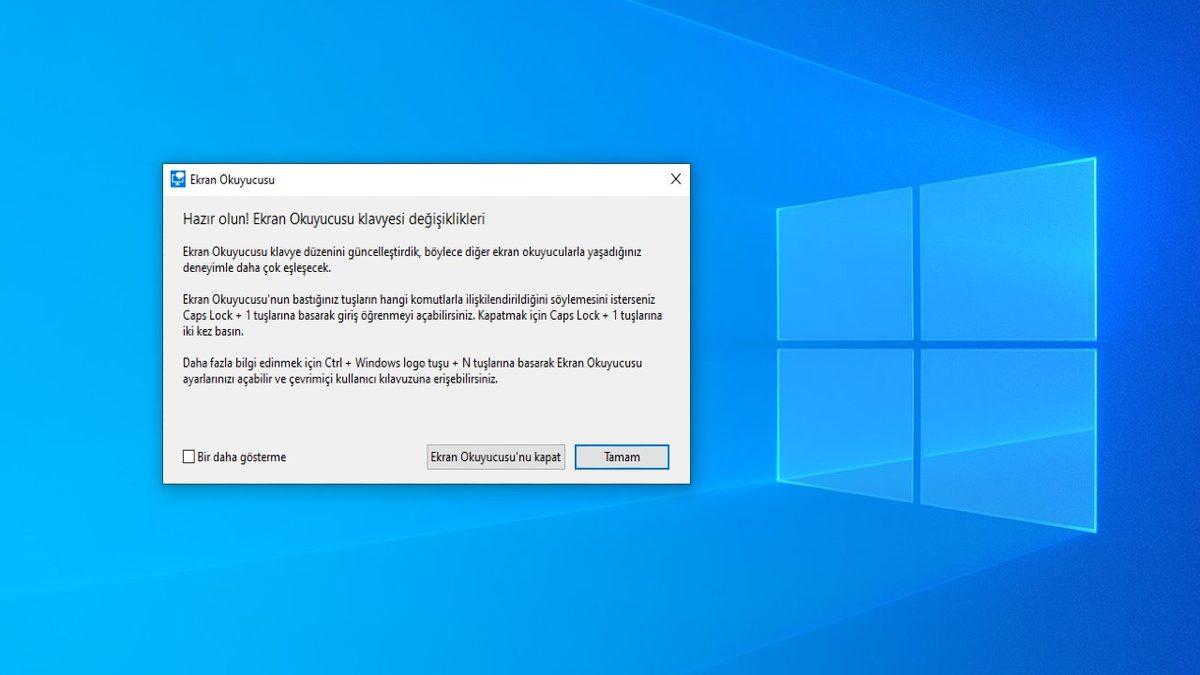Click the close icon of Ekran Okuyucusu window

(x=675, y=180)
